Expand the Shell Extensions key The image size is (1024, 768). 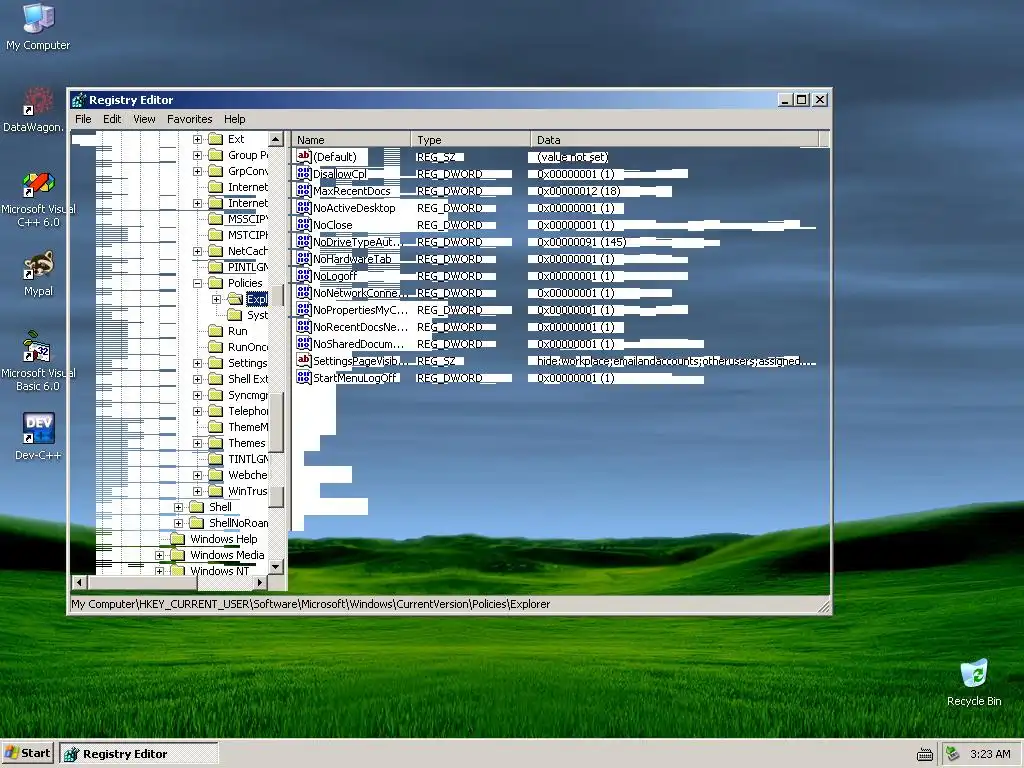tap(197, 379)
